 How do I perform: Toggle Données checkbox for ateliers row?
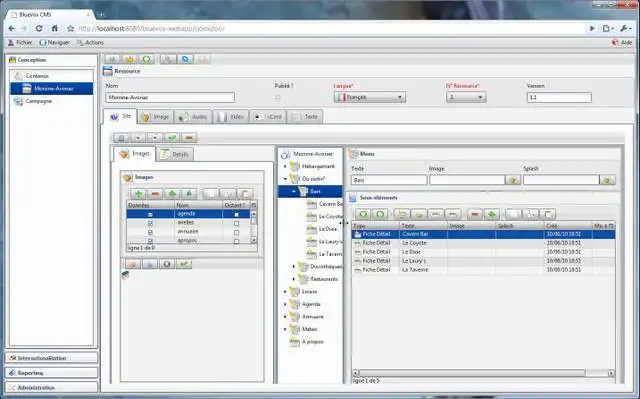[x=150, y=223]
